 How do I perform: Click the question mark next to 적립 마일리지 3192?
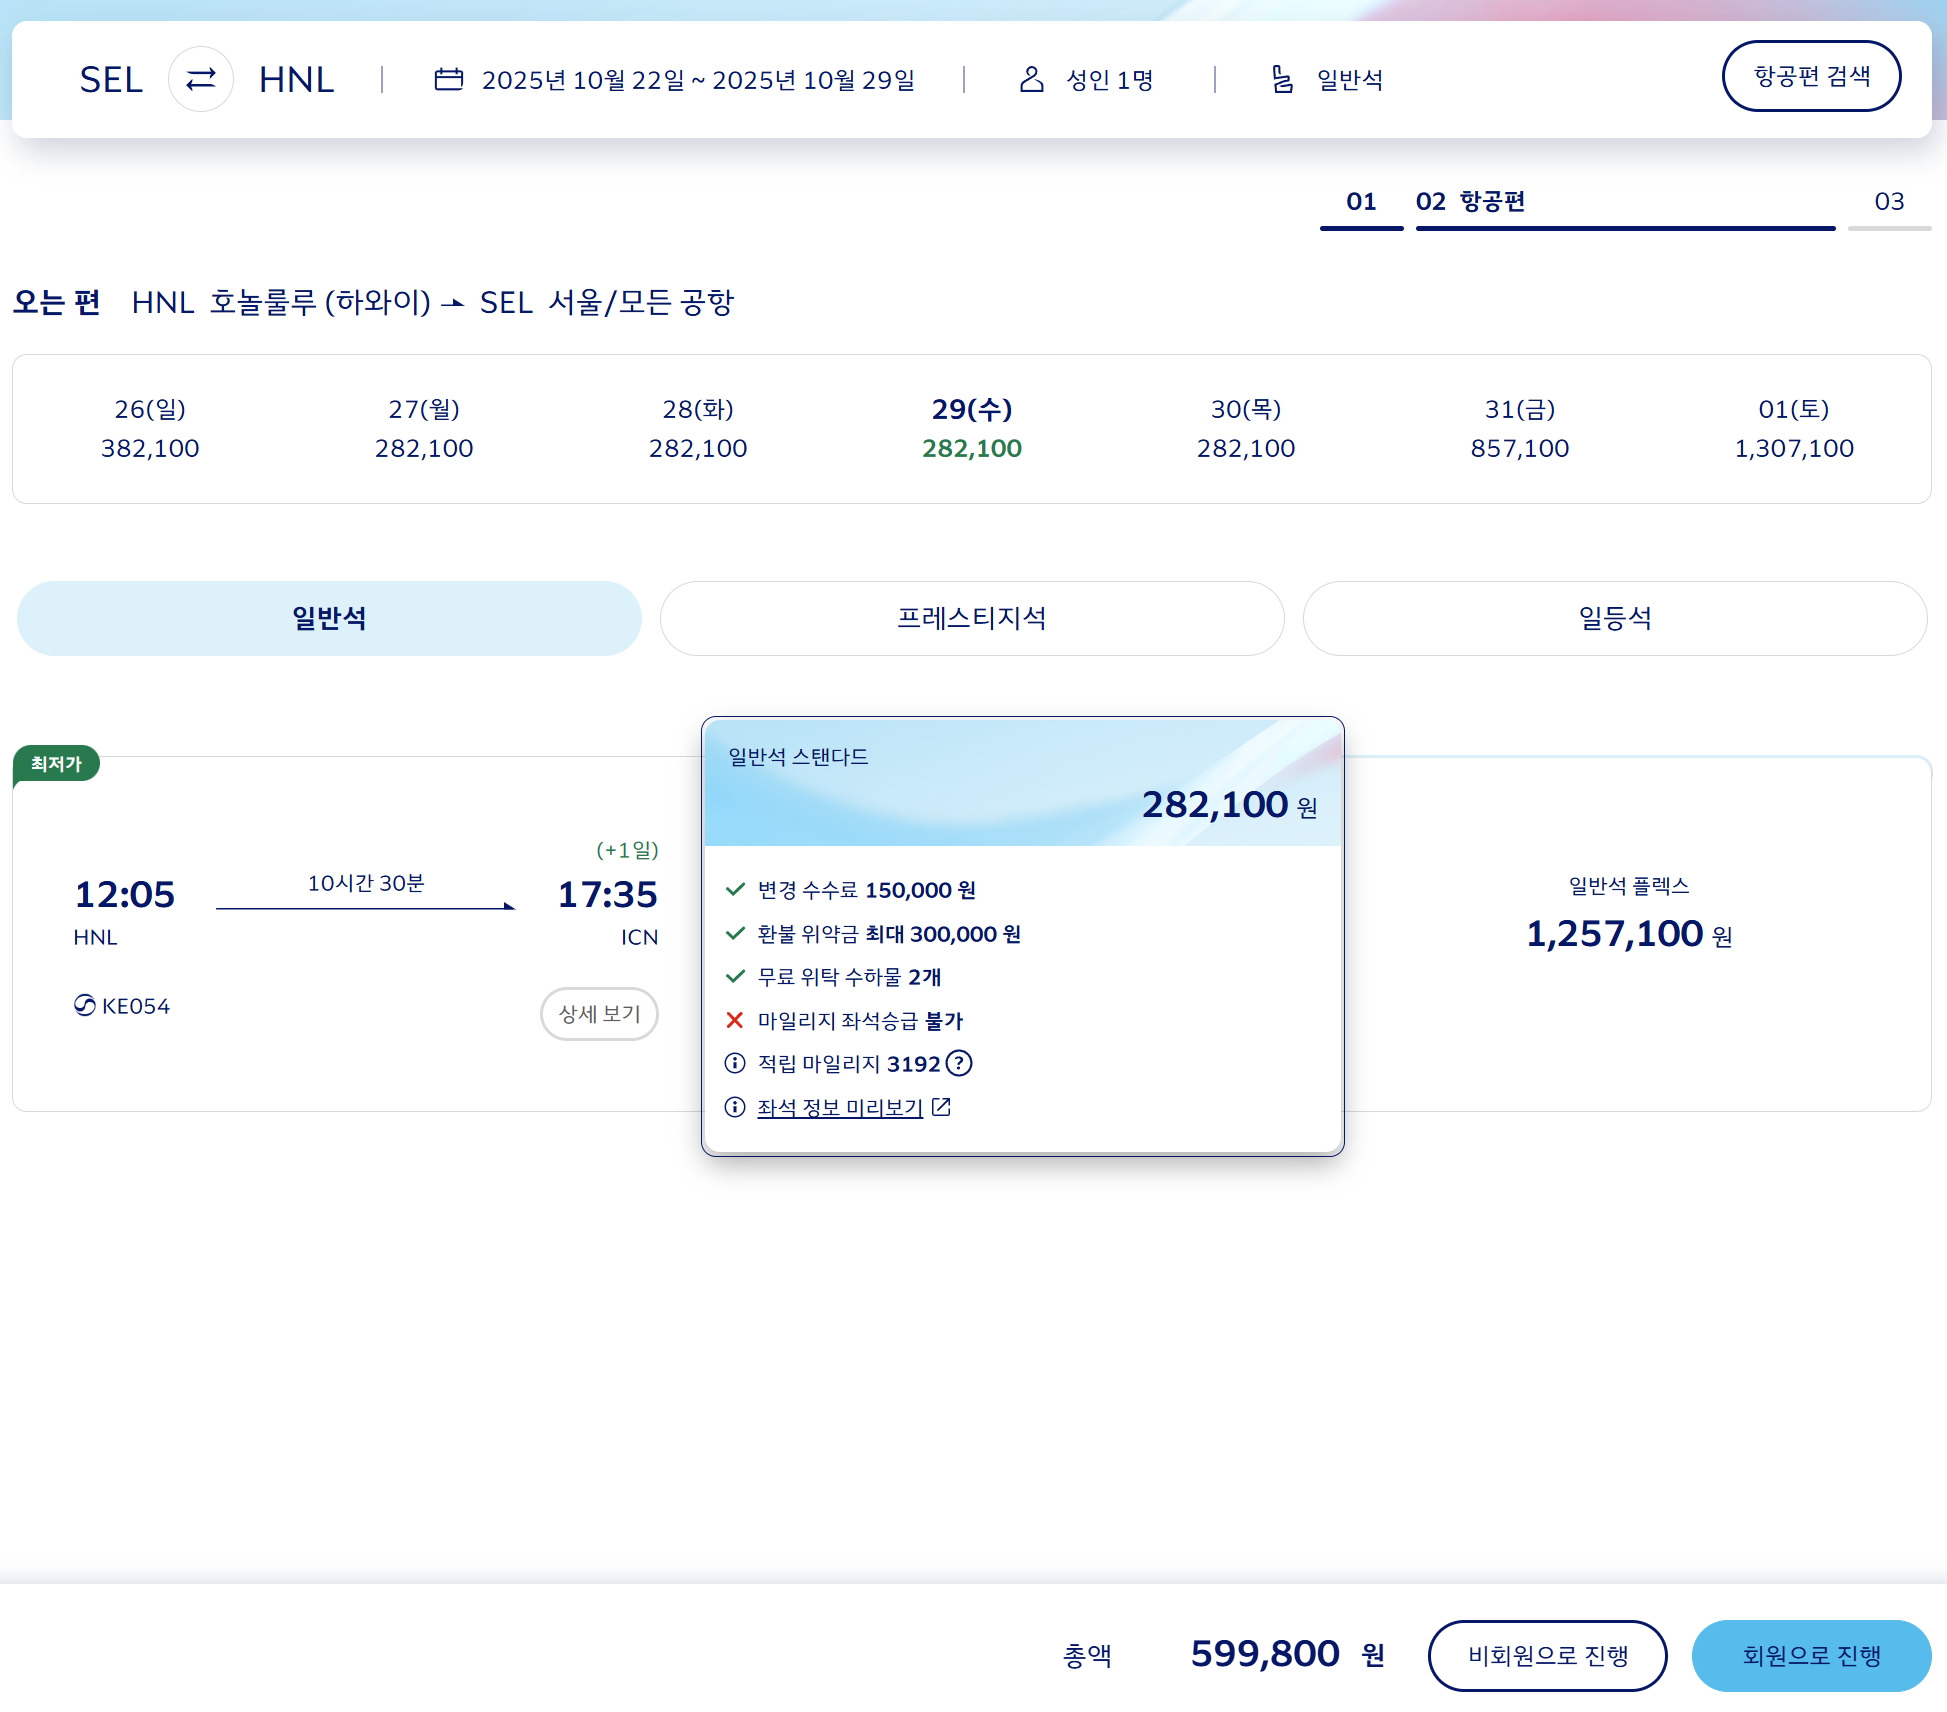(959, 1063)
